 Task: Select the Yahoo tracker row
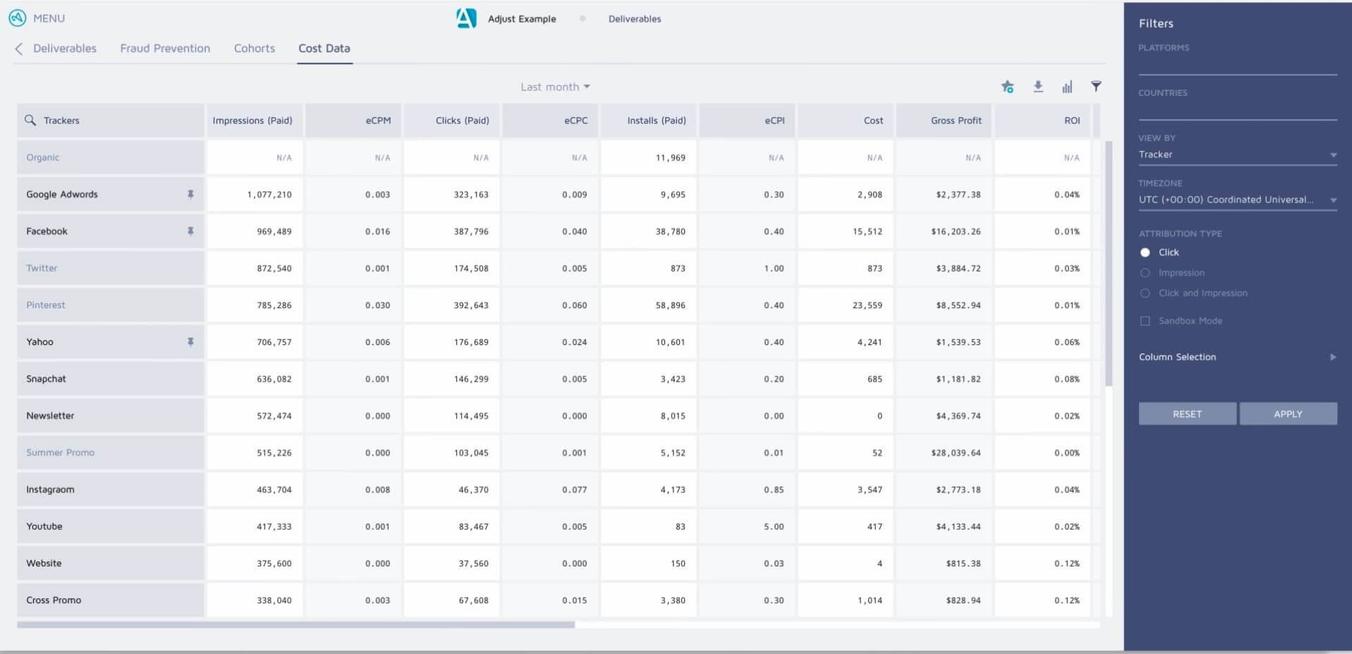110,342
